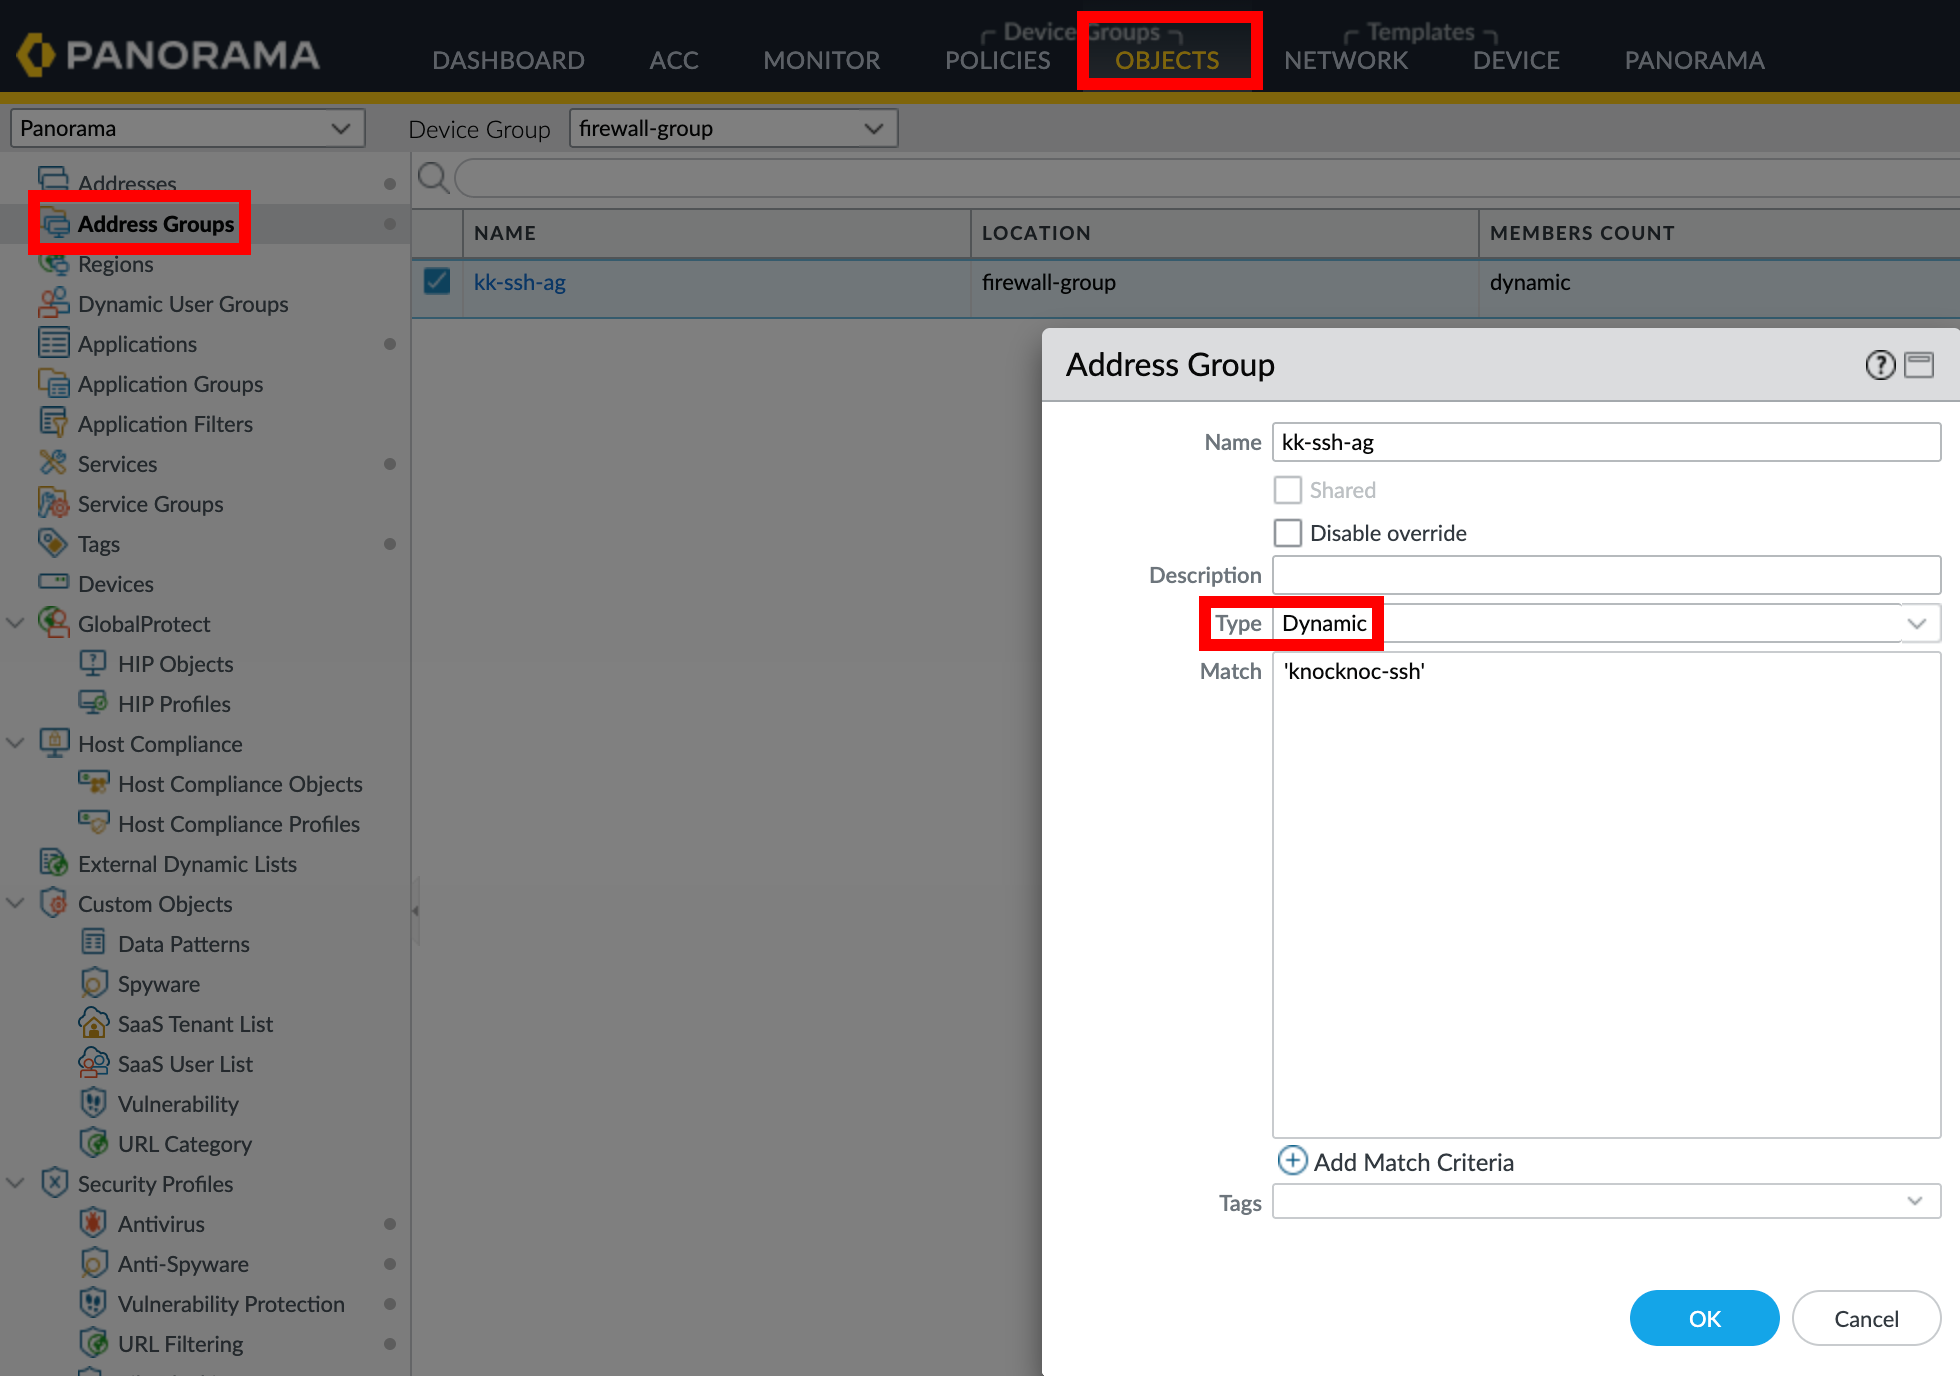Click the help question mark icon

1880,365
